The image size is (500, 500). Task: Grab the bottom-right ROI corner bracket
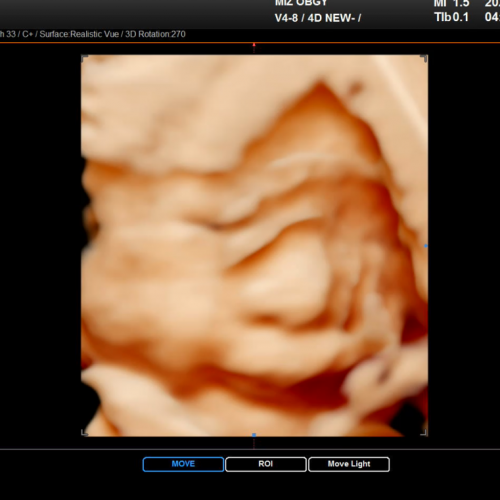tap(424, 432)
